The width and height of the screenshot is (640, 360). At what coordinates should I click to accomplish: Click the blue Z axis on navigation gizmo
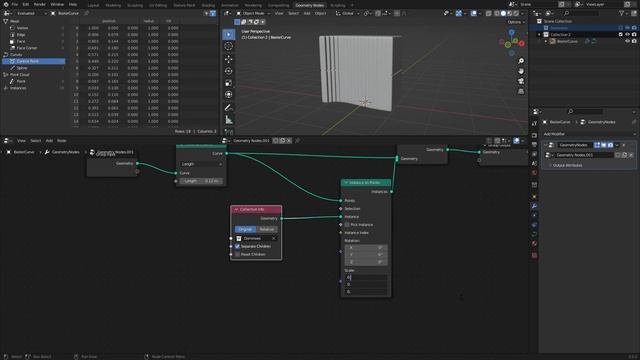pos(511,32)
